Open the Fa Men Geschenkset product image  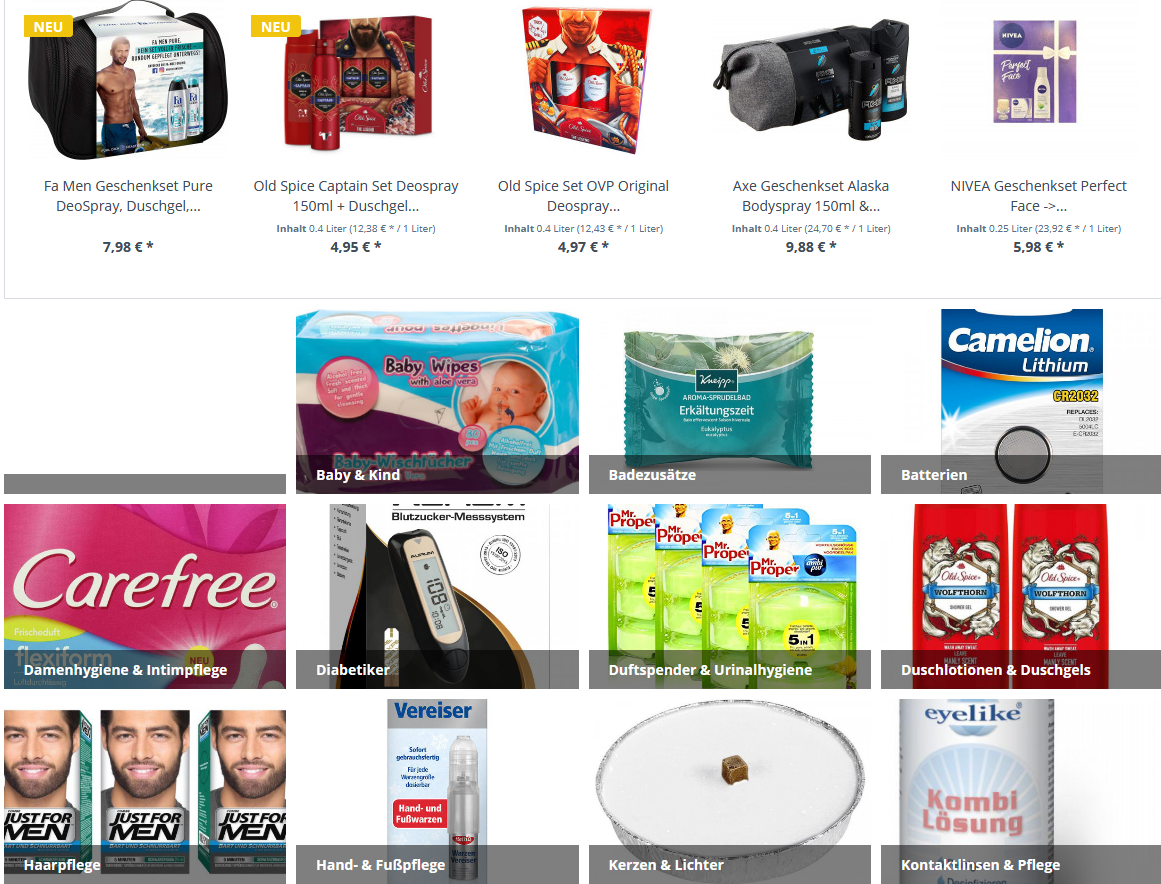click(128, 80)
